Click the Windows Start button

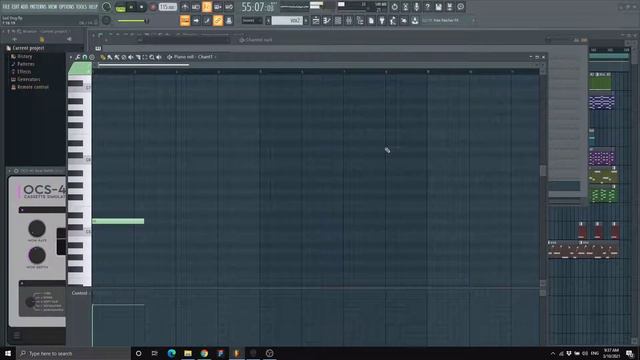coord(8,353)
